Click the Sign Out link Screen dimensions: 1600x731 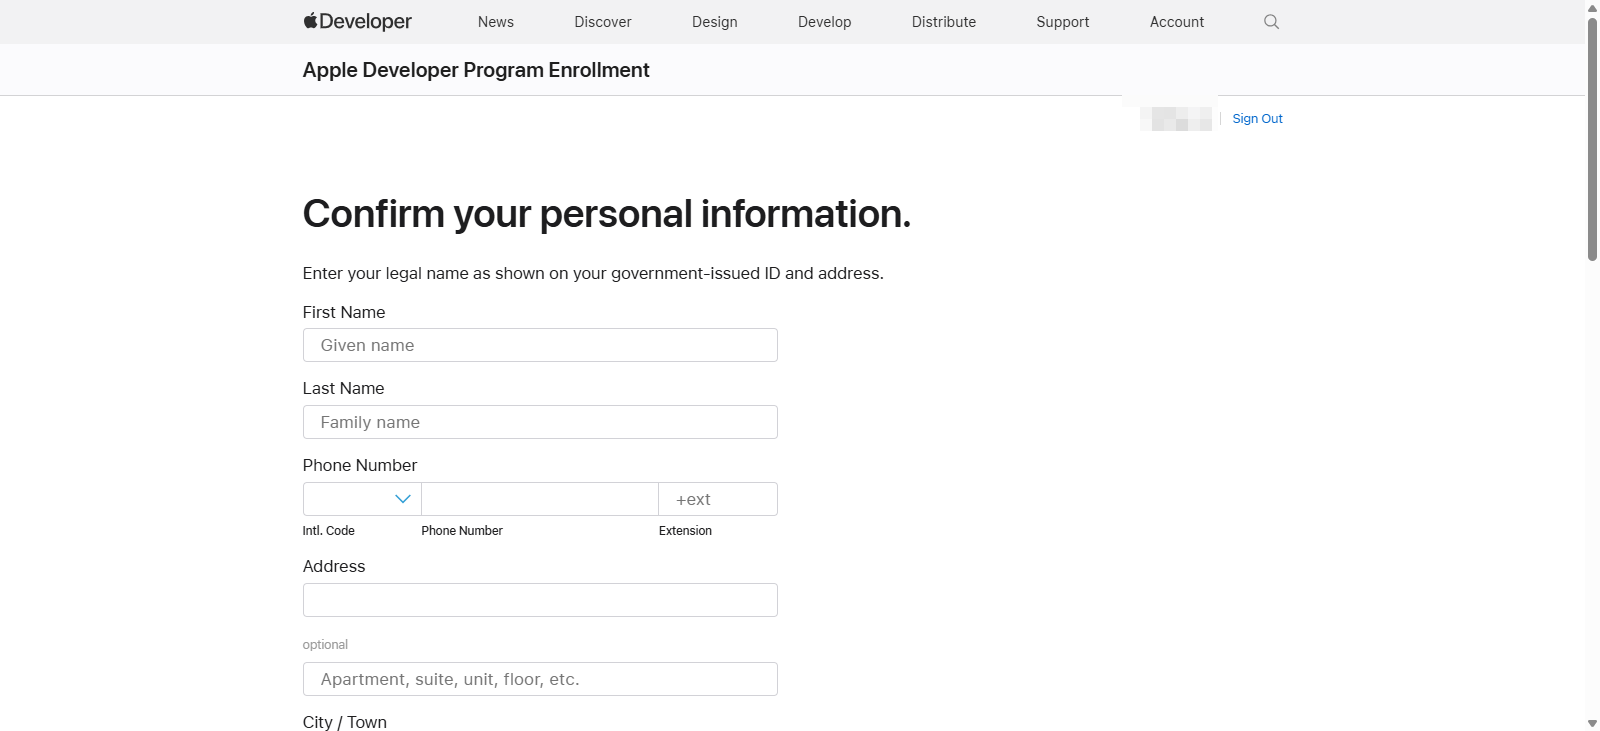click(x=1257, y=119)
